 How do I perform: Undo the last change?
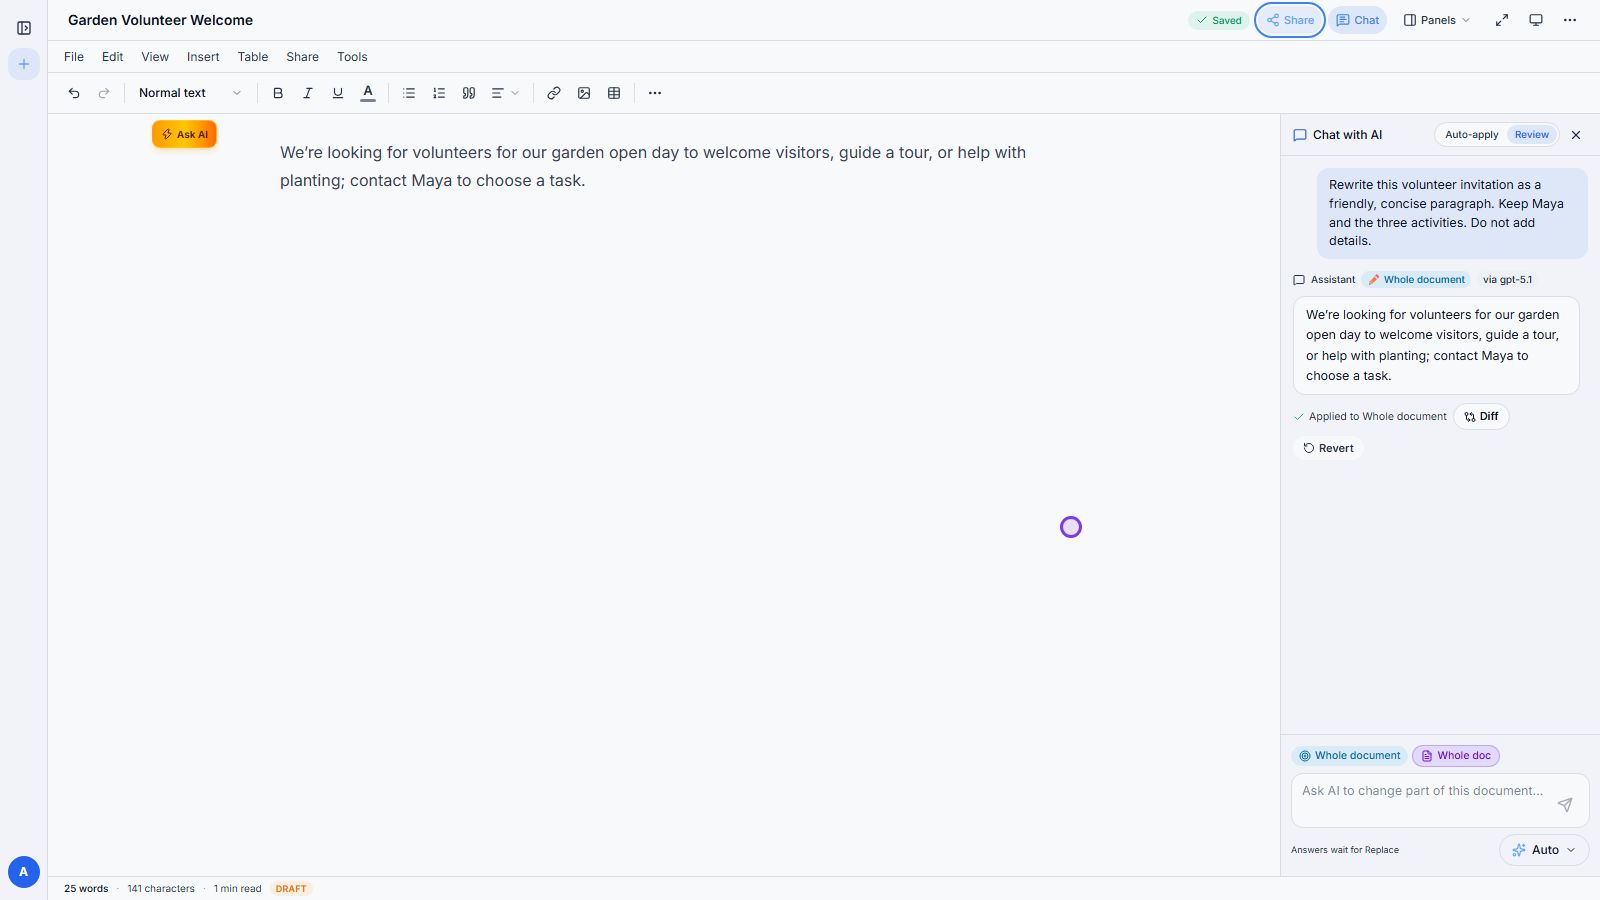coord(74,93)
